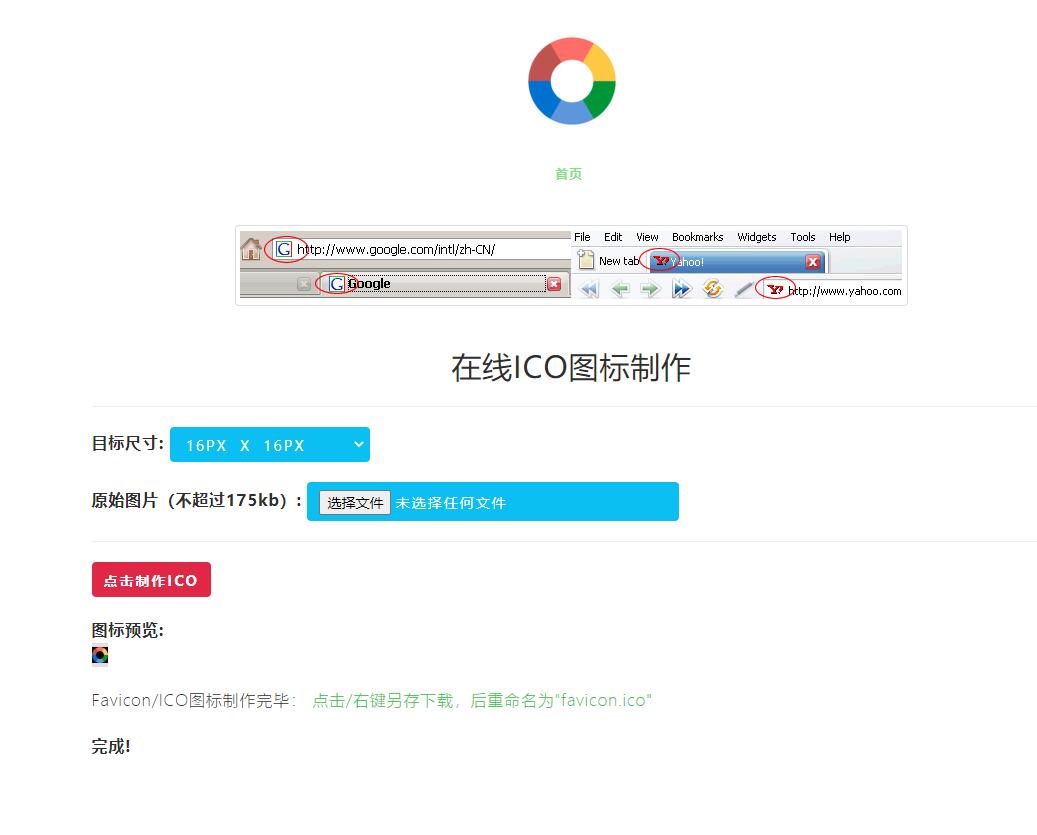Click the generated ICO preview thumbnail
The height and width of the screenshot is (835, 1037).
(100, 655)
